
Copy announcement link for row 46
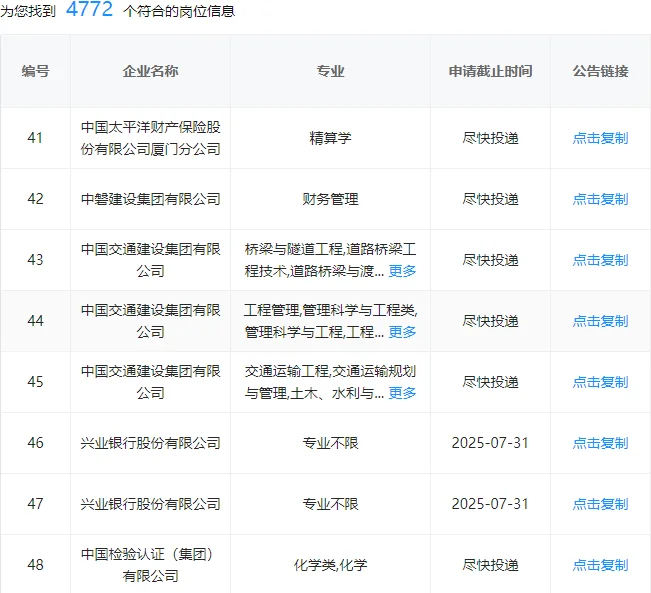tap(600, 443)
